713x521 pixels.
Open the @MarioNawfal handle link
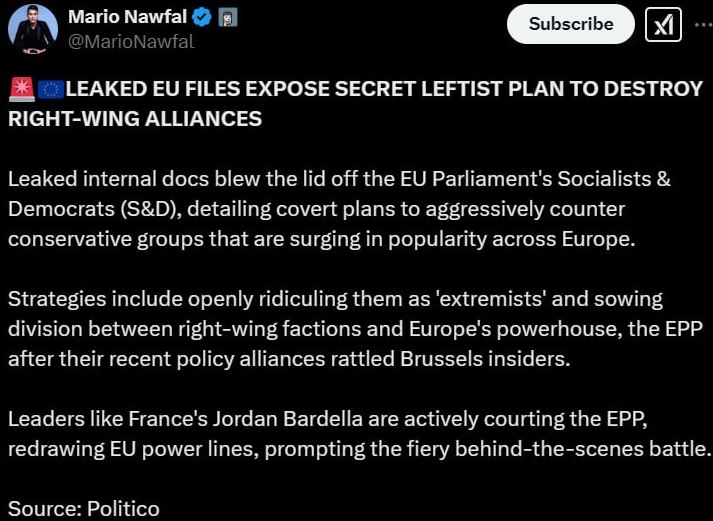point(130,42)
